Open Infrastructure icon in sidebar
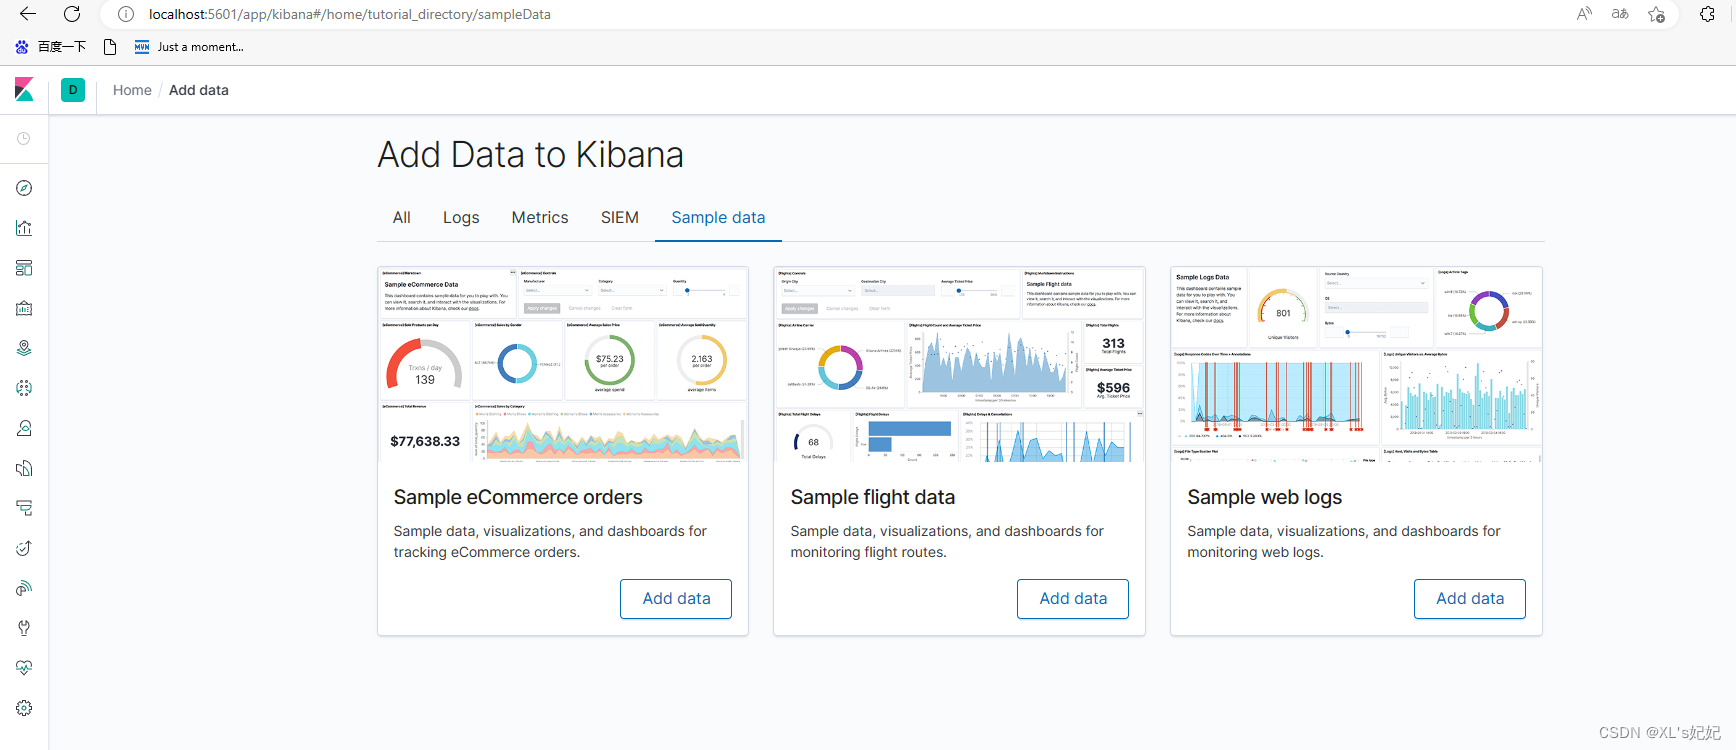This screenshot has height=750, width=1736. pos(24,428)
